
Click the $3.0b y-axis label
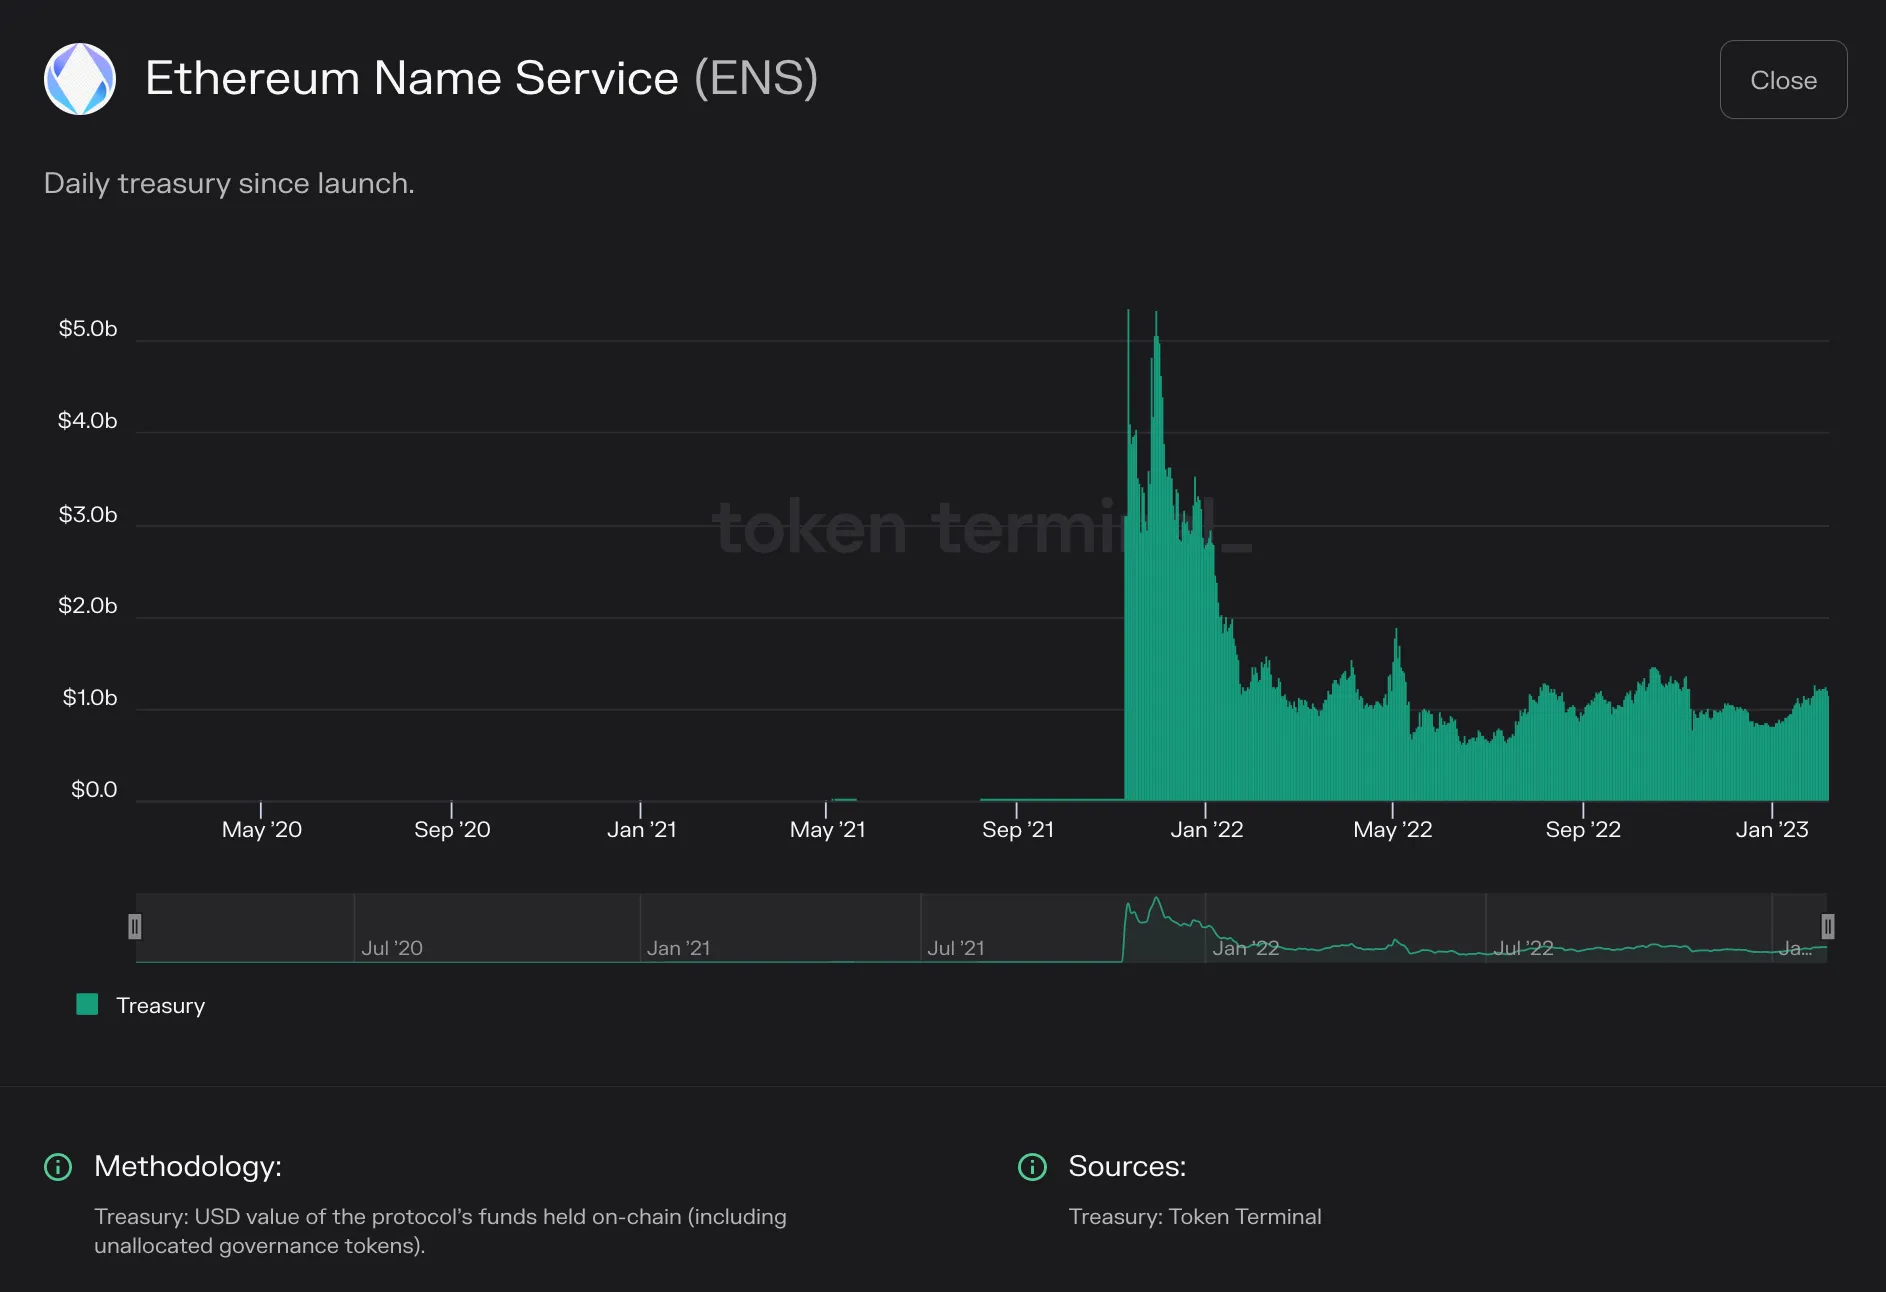88,515
